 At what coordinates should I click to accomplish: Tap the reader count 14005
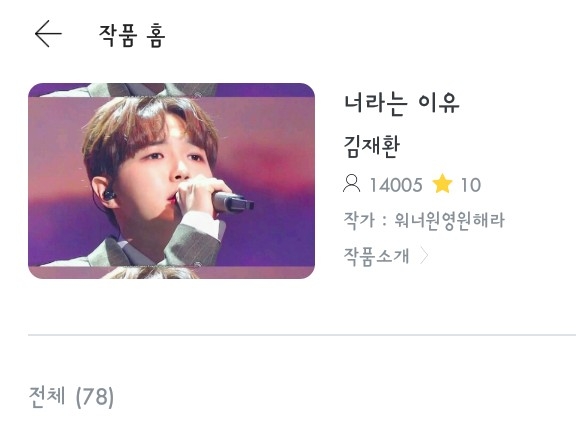coord(396,185)
